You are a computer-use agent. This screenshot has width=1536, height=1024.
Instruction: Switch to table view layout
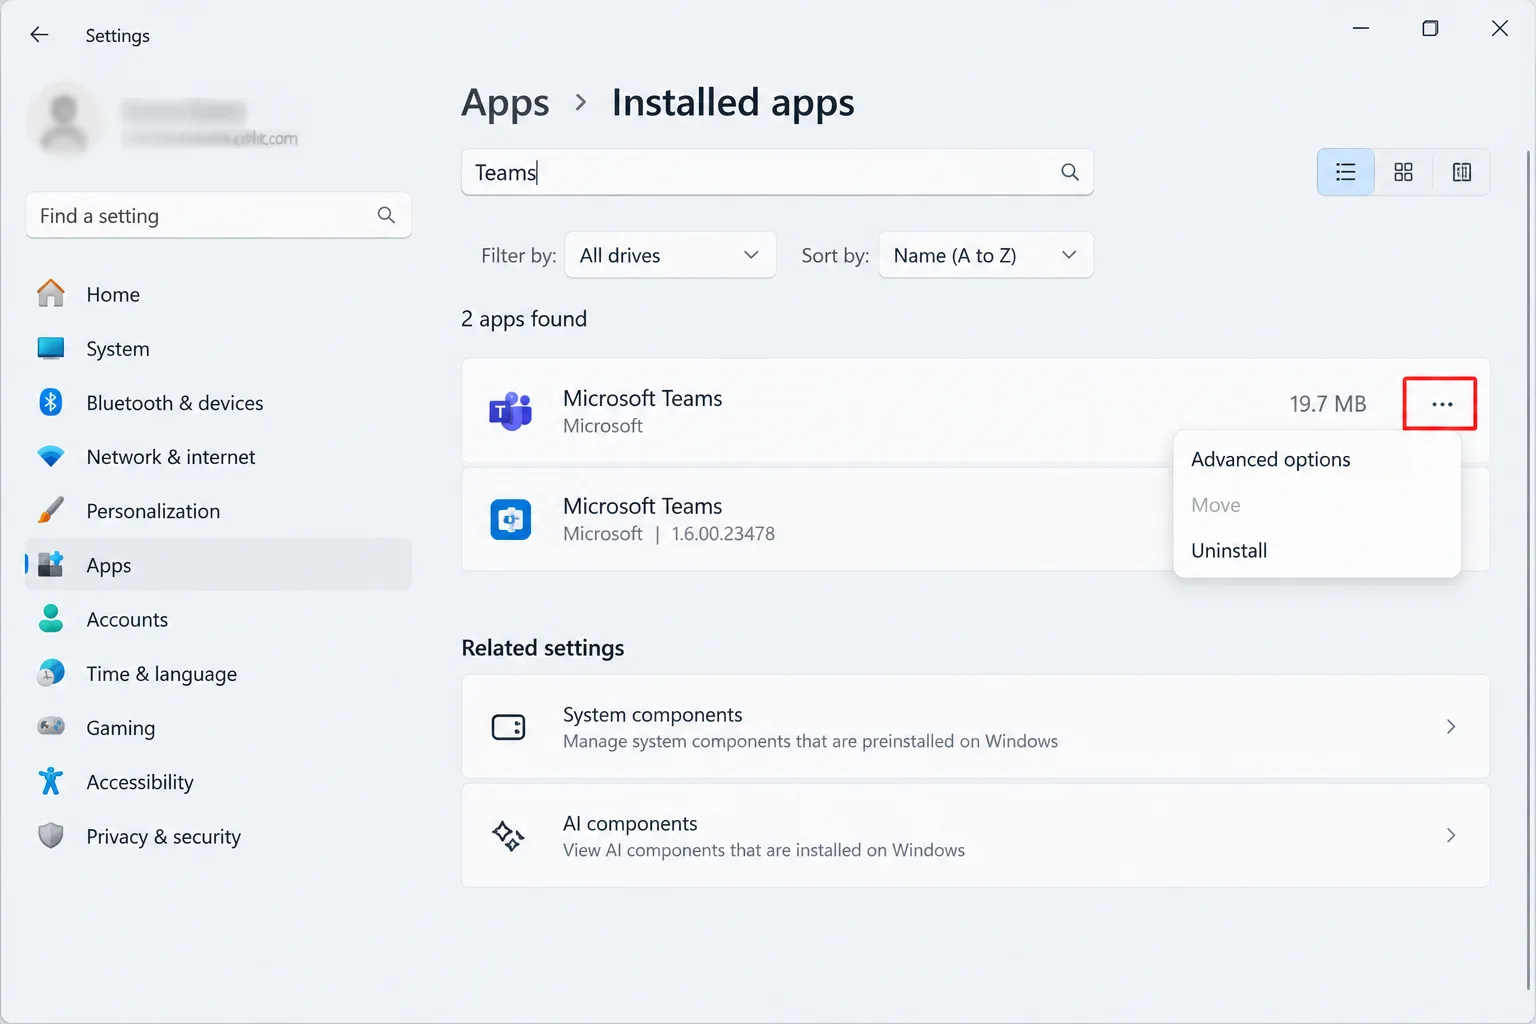(1461, 172)
